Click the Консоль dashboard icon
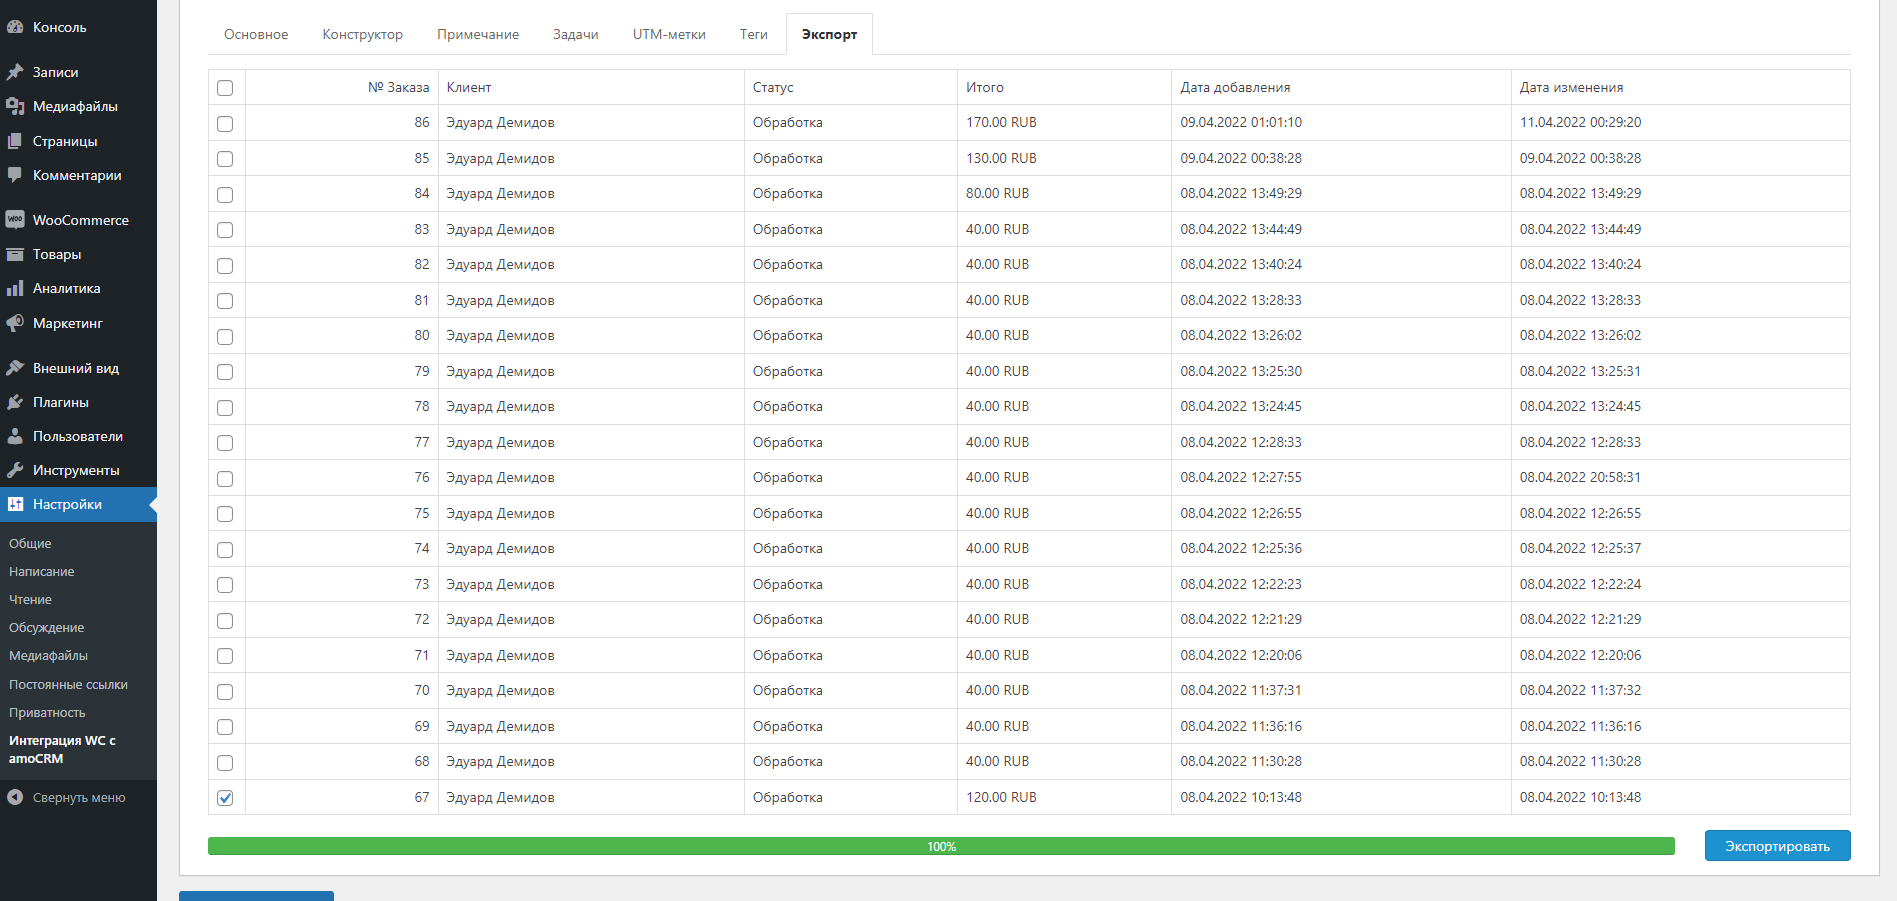 click(15, 27)
